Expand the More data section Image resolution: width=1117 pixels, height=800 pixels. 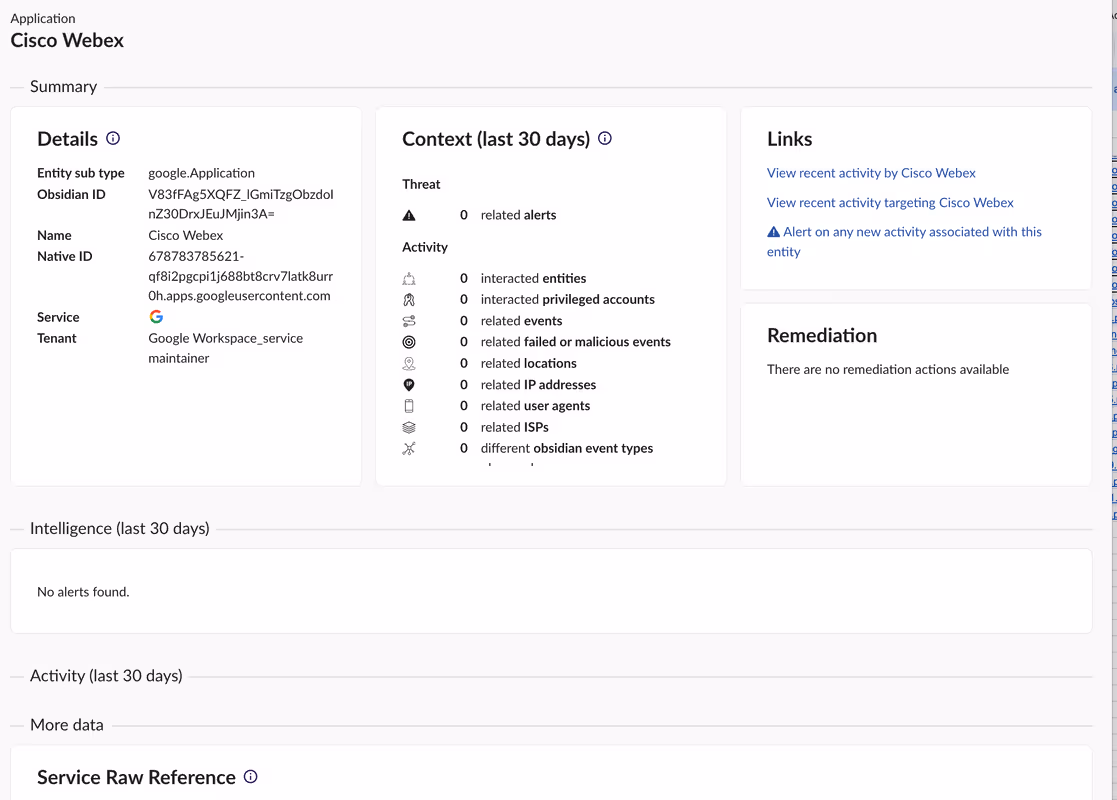pyautogui.click(x=67, y=725)
